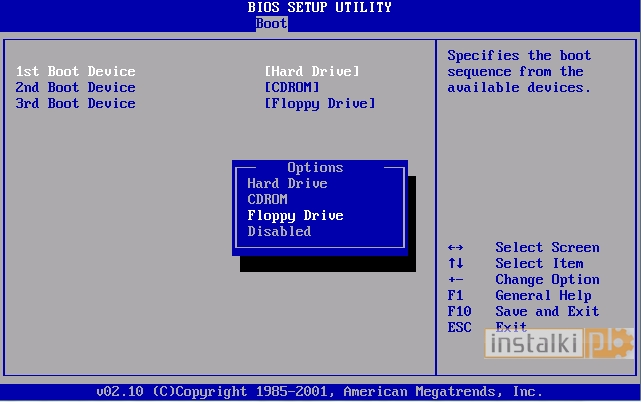
Task: Choose Disabled in the Options popup
Action: click(x=279, y=231)
